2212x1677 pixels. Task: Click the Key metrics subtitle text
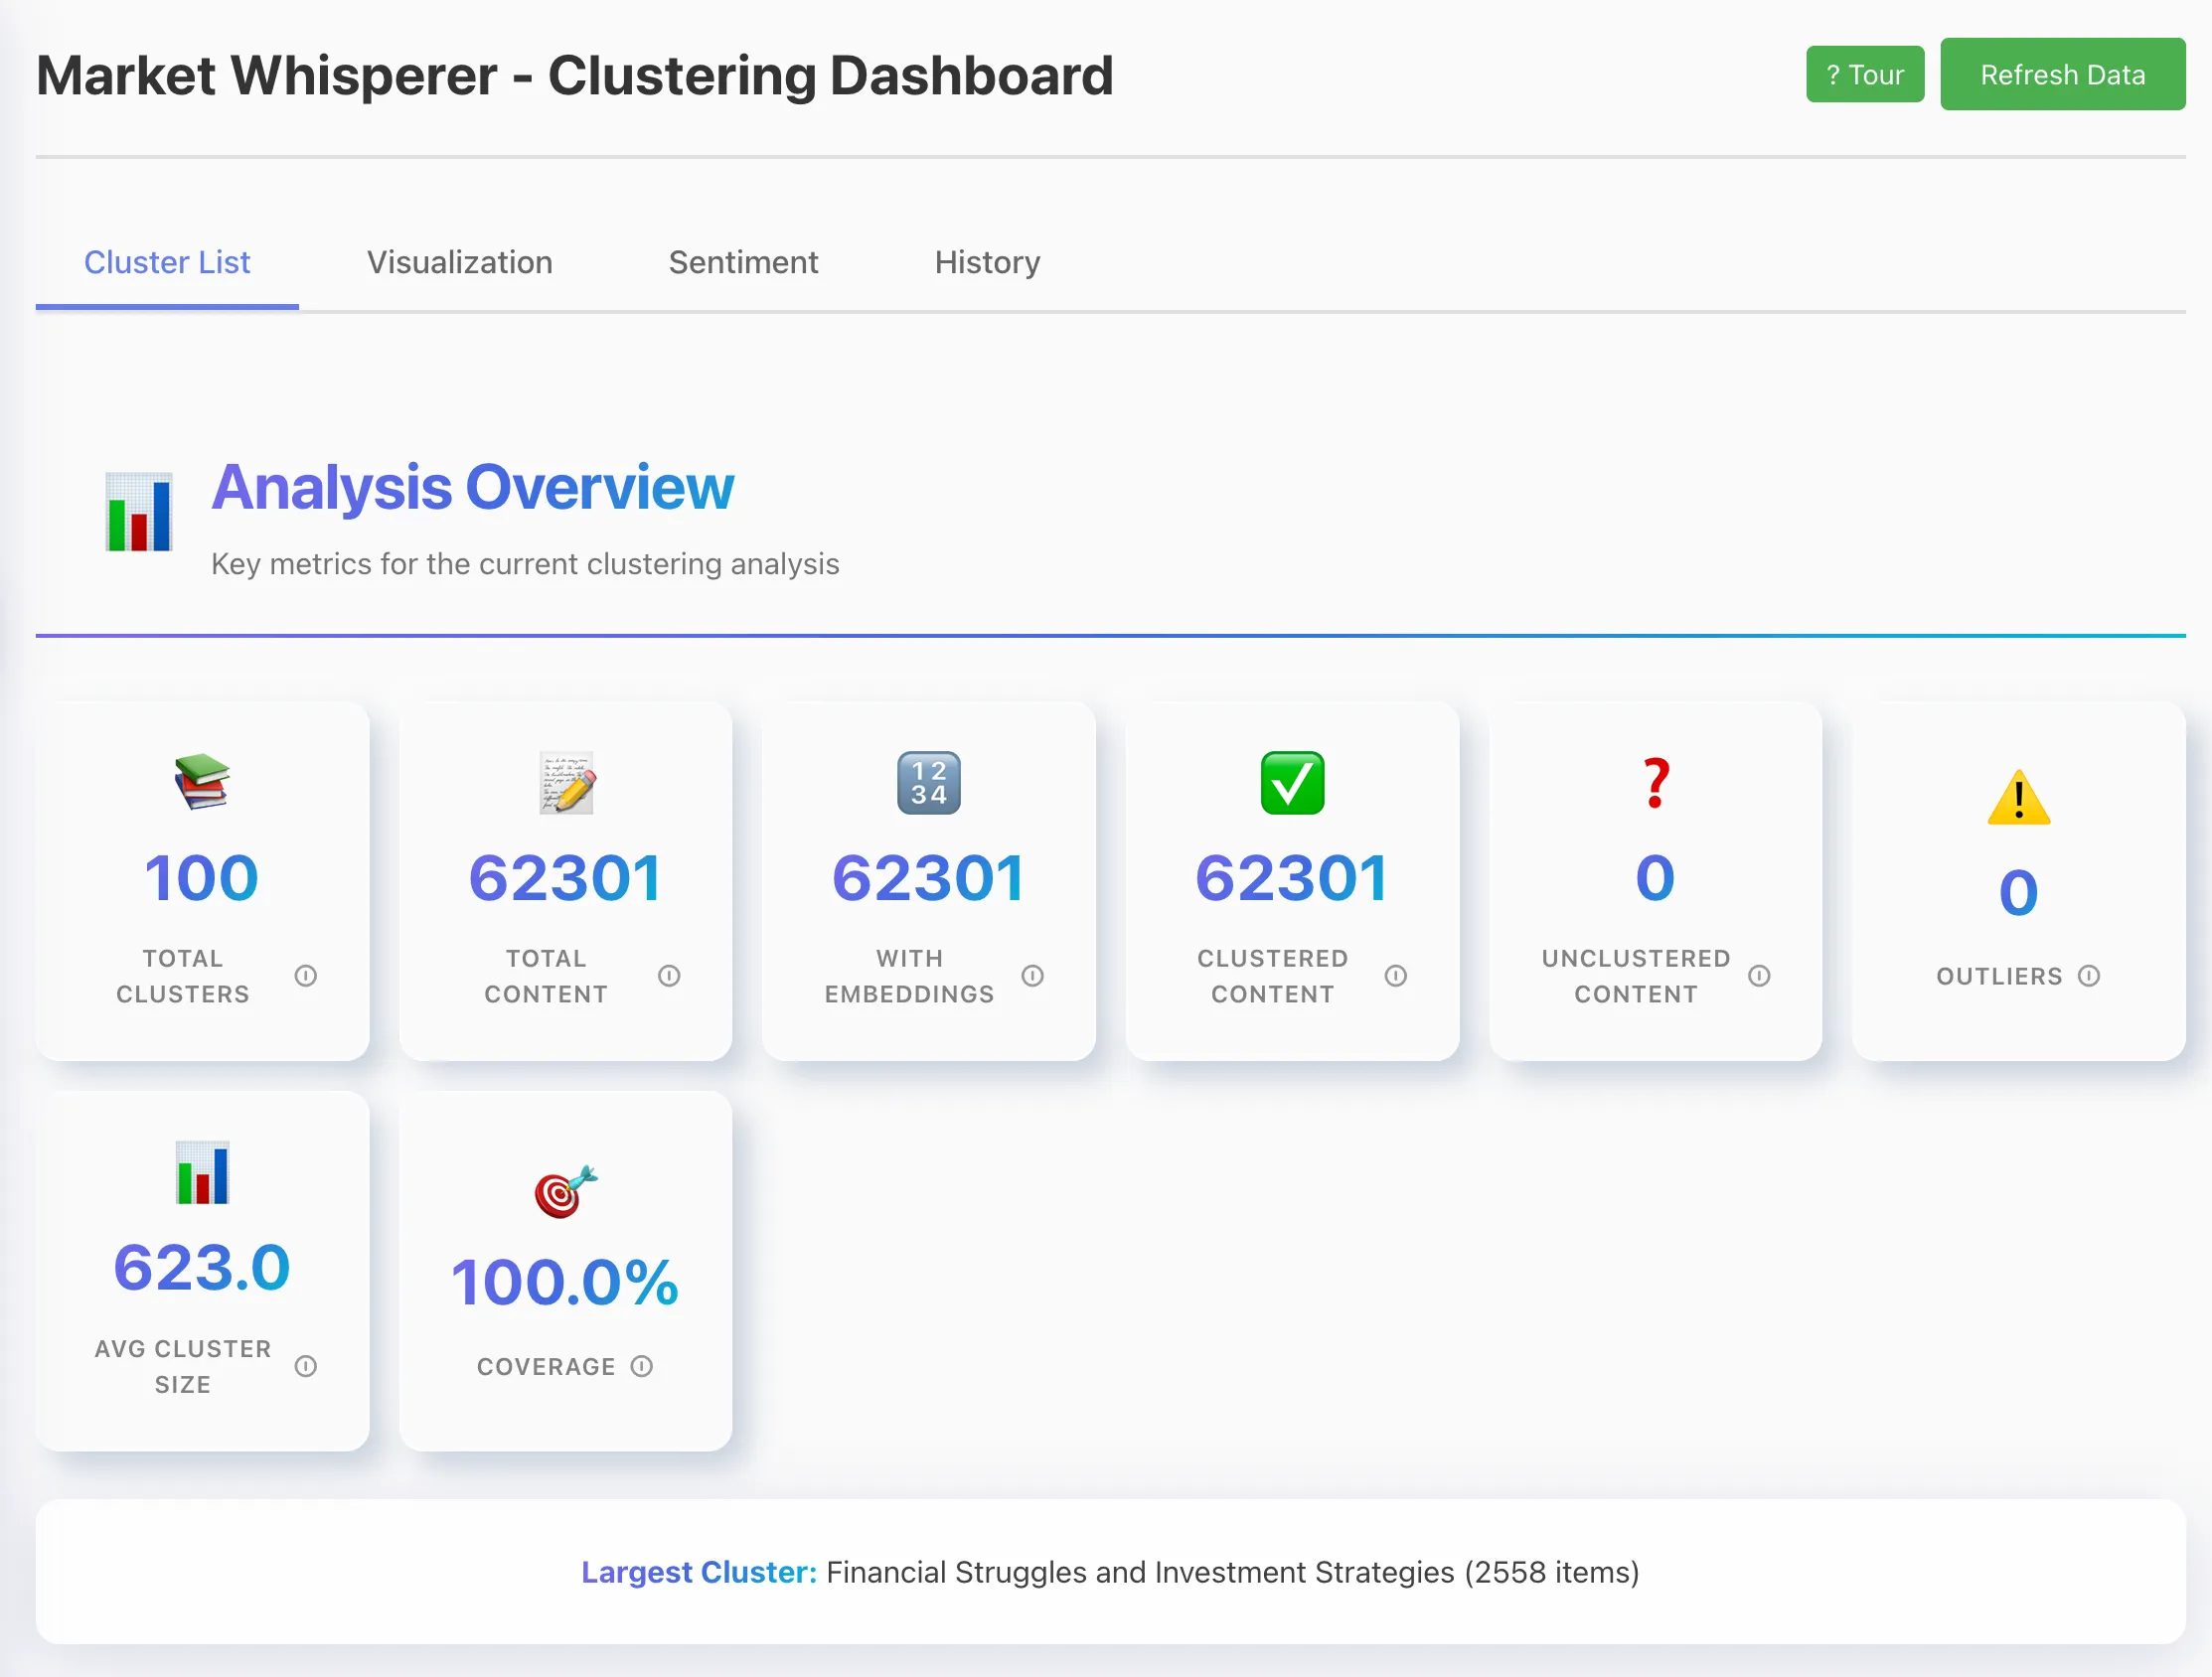pos(525,564)
